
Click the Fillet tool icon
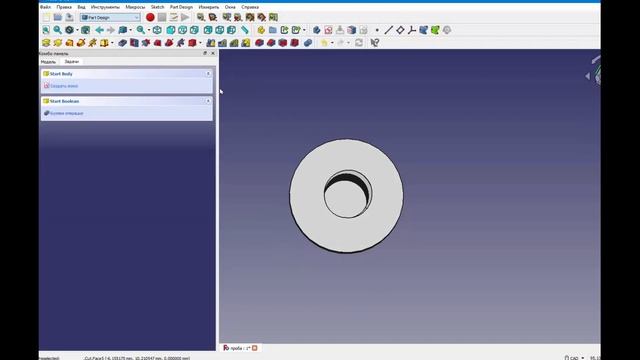coord(259,42)
